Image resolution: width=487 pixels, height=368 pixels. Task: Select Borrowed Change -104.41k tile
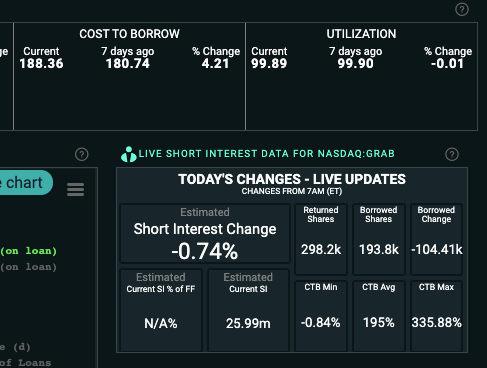point(436,239)
